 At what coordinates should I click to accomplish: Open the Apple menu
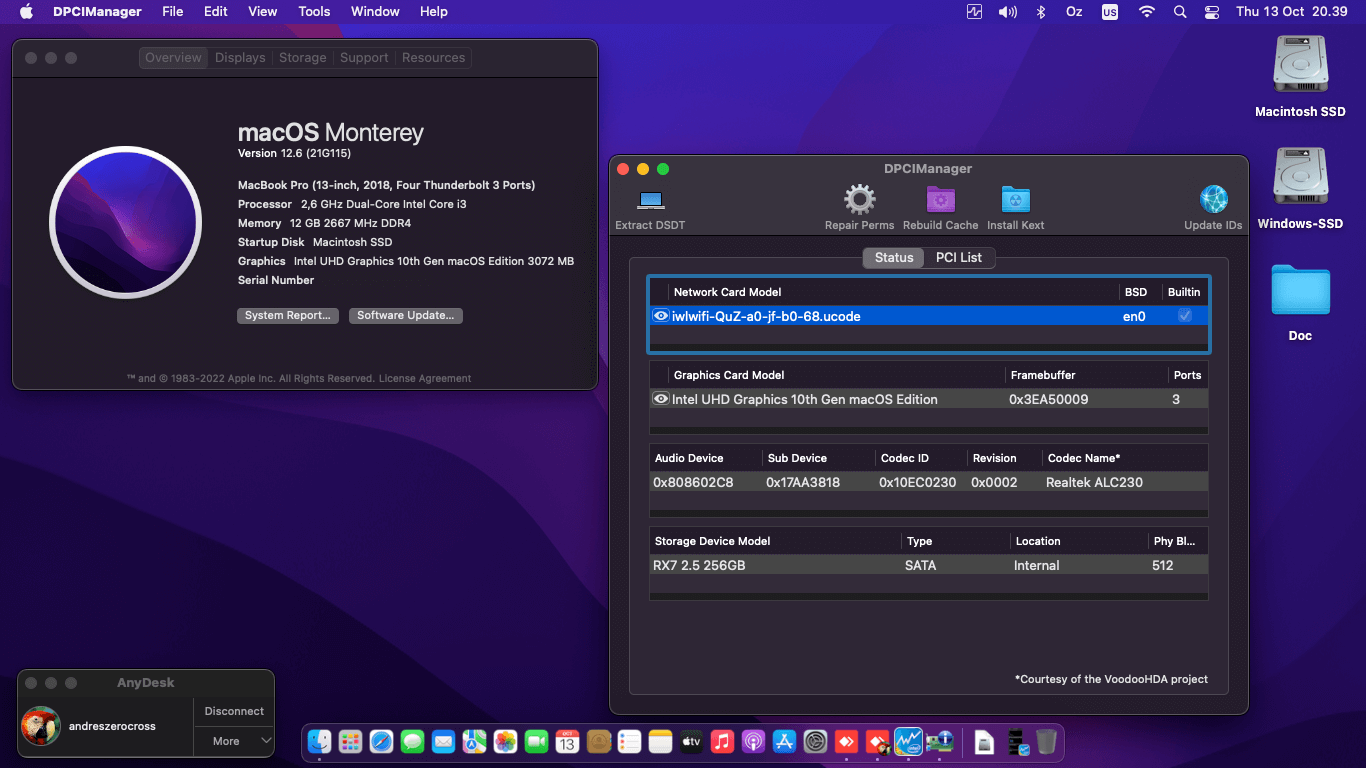tap(26, 12)
